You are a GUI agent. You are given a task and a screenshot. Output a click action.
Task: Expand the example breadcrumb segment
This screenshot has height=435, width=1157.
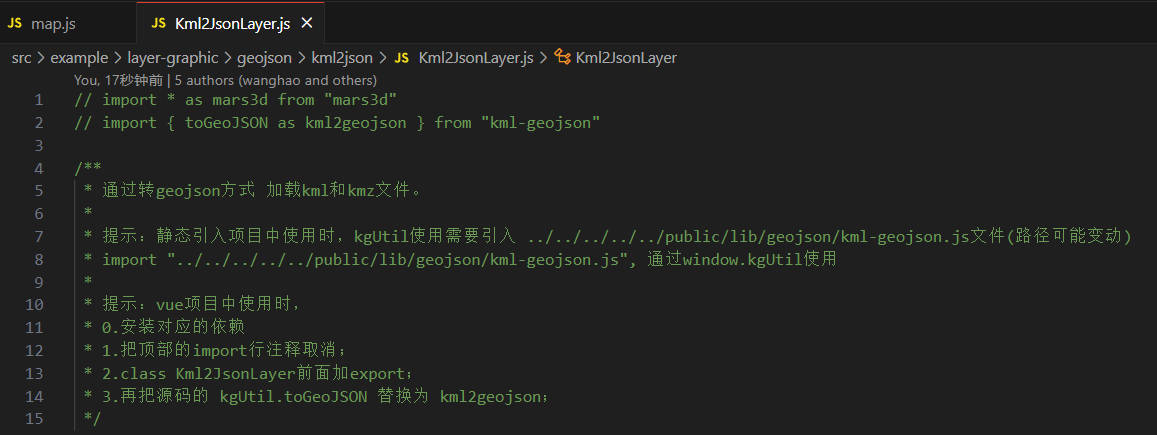pos(79,58)
